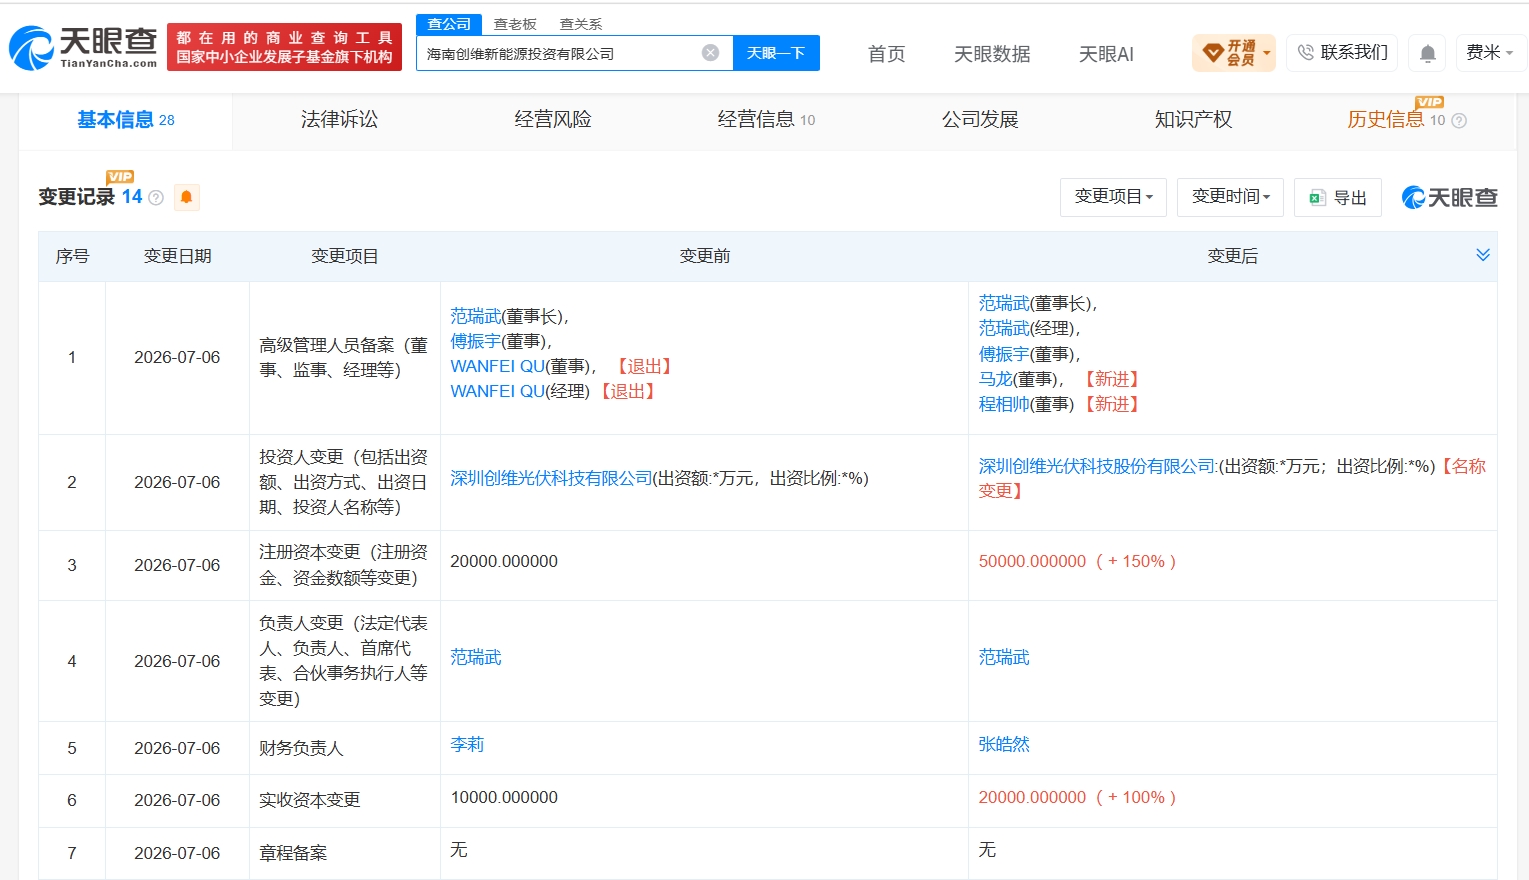Switch to 经营风险 tab

click(553, 120)
